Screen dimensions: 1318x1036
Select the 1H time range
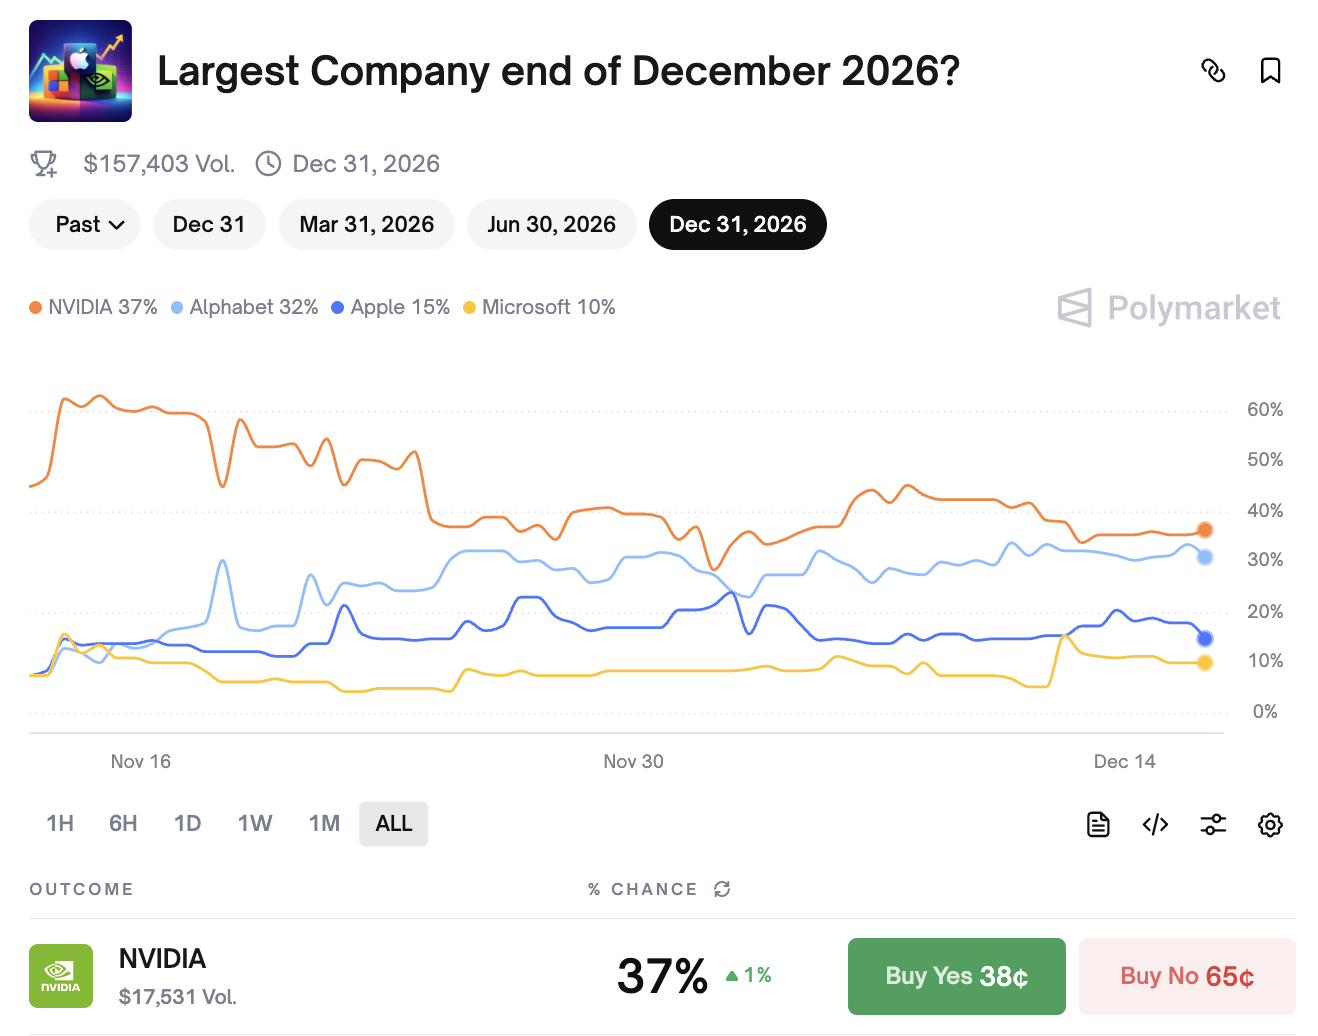(60, 823)
